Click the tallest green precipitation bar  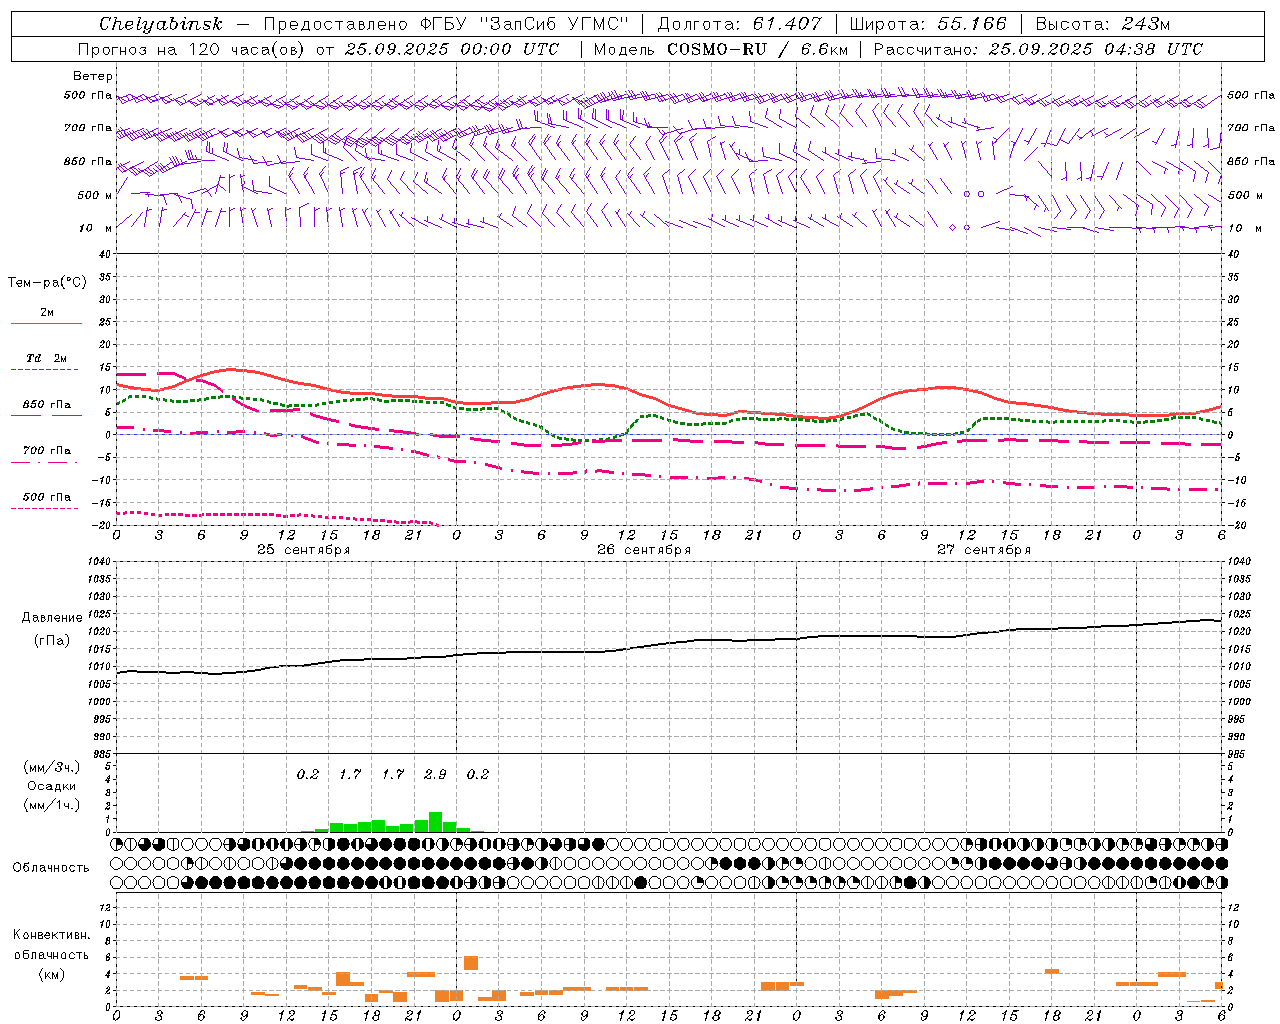[x=435, y=822]
